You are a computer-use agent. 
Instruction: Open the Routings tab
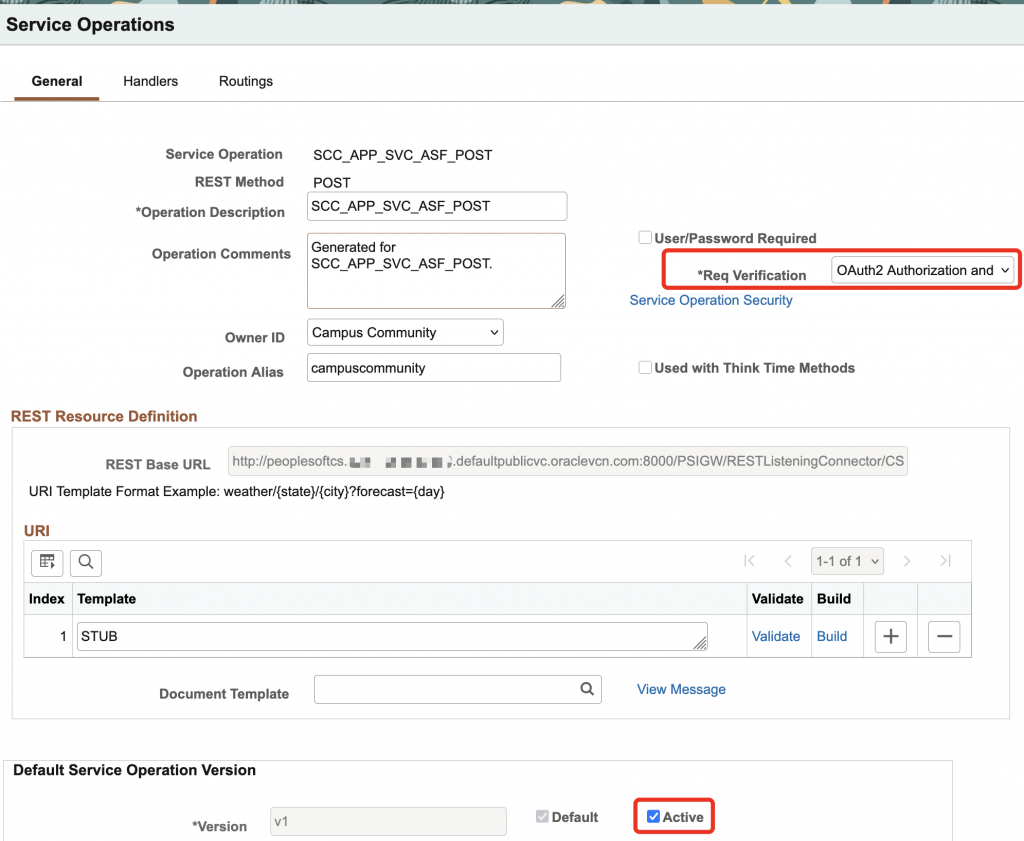(245, 81)
